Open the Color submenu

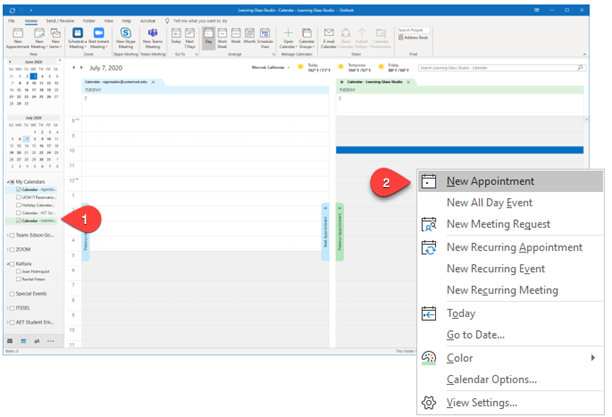(511, 358)
